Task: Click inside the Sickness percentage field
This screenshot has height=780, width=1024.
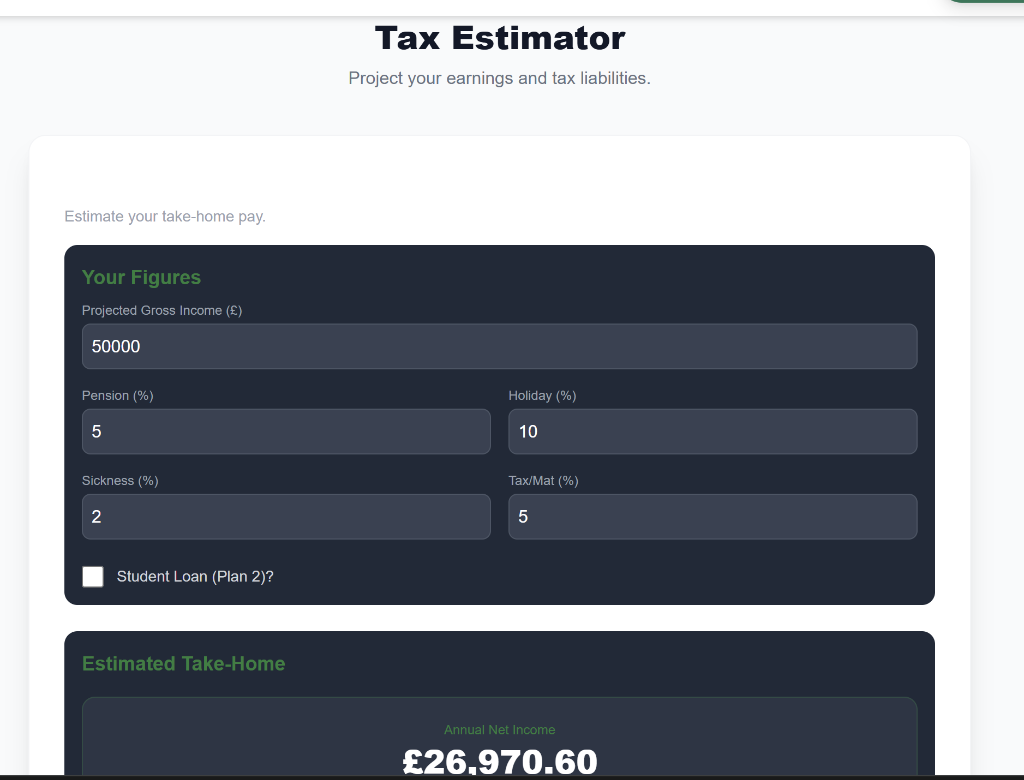Action: pyautogui.click(x=286, y=516)
